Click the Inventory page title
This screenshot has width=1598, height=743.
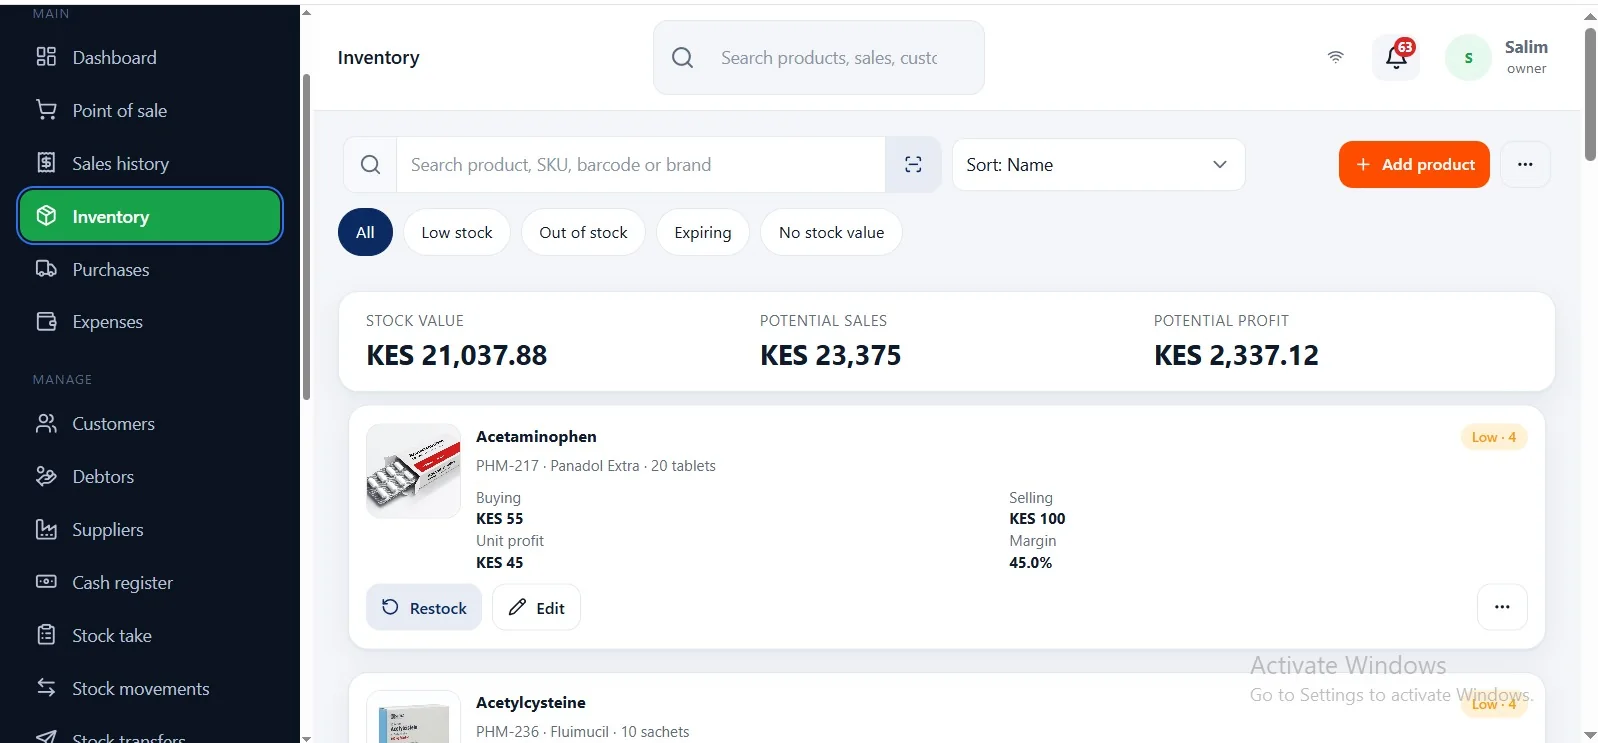(x=378, y=57)
